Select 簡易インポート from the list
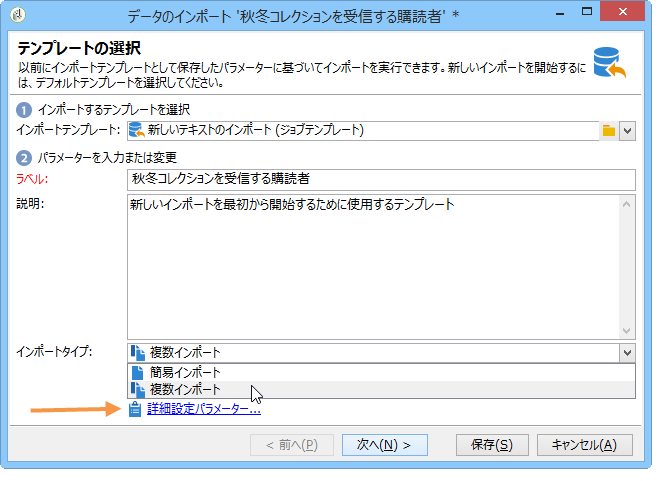This screenshot has width=662, height=481. click(381, 372)
